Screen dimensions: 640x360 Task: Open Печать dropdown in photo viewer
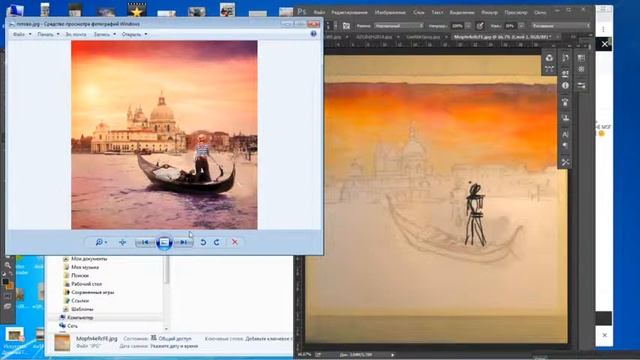pos(48,34)
